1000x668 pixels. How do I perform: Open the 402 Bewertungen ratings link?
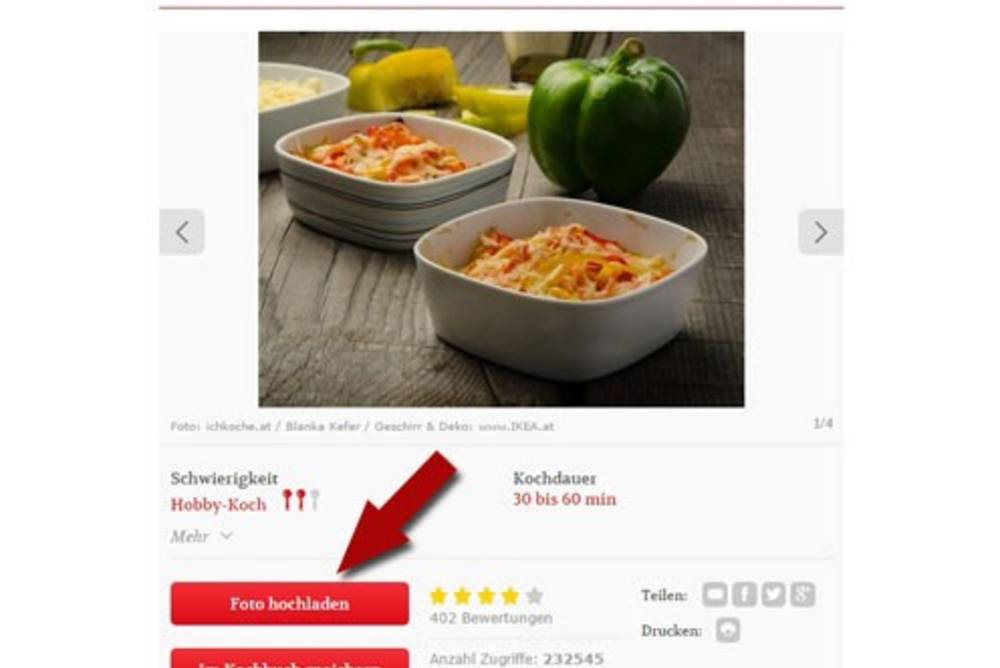[490, 618]
